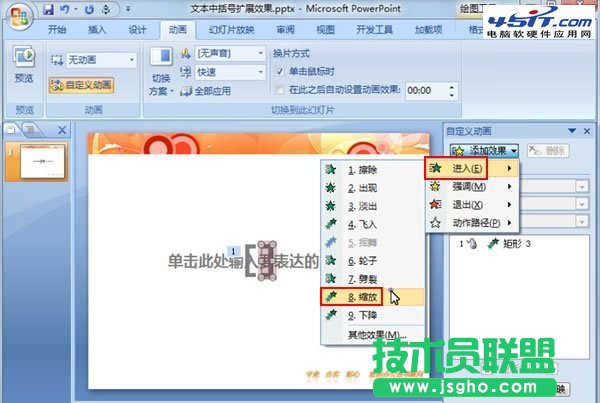Click the 00:00 timing input field
Image resolution: width=600 pixels, height=403 pixels.
point(426,91)
